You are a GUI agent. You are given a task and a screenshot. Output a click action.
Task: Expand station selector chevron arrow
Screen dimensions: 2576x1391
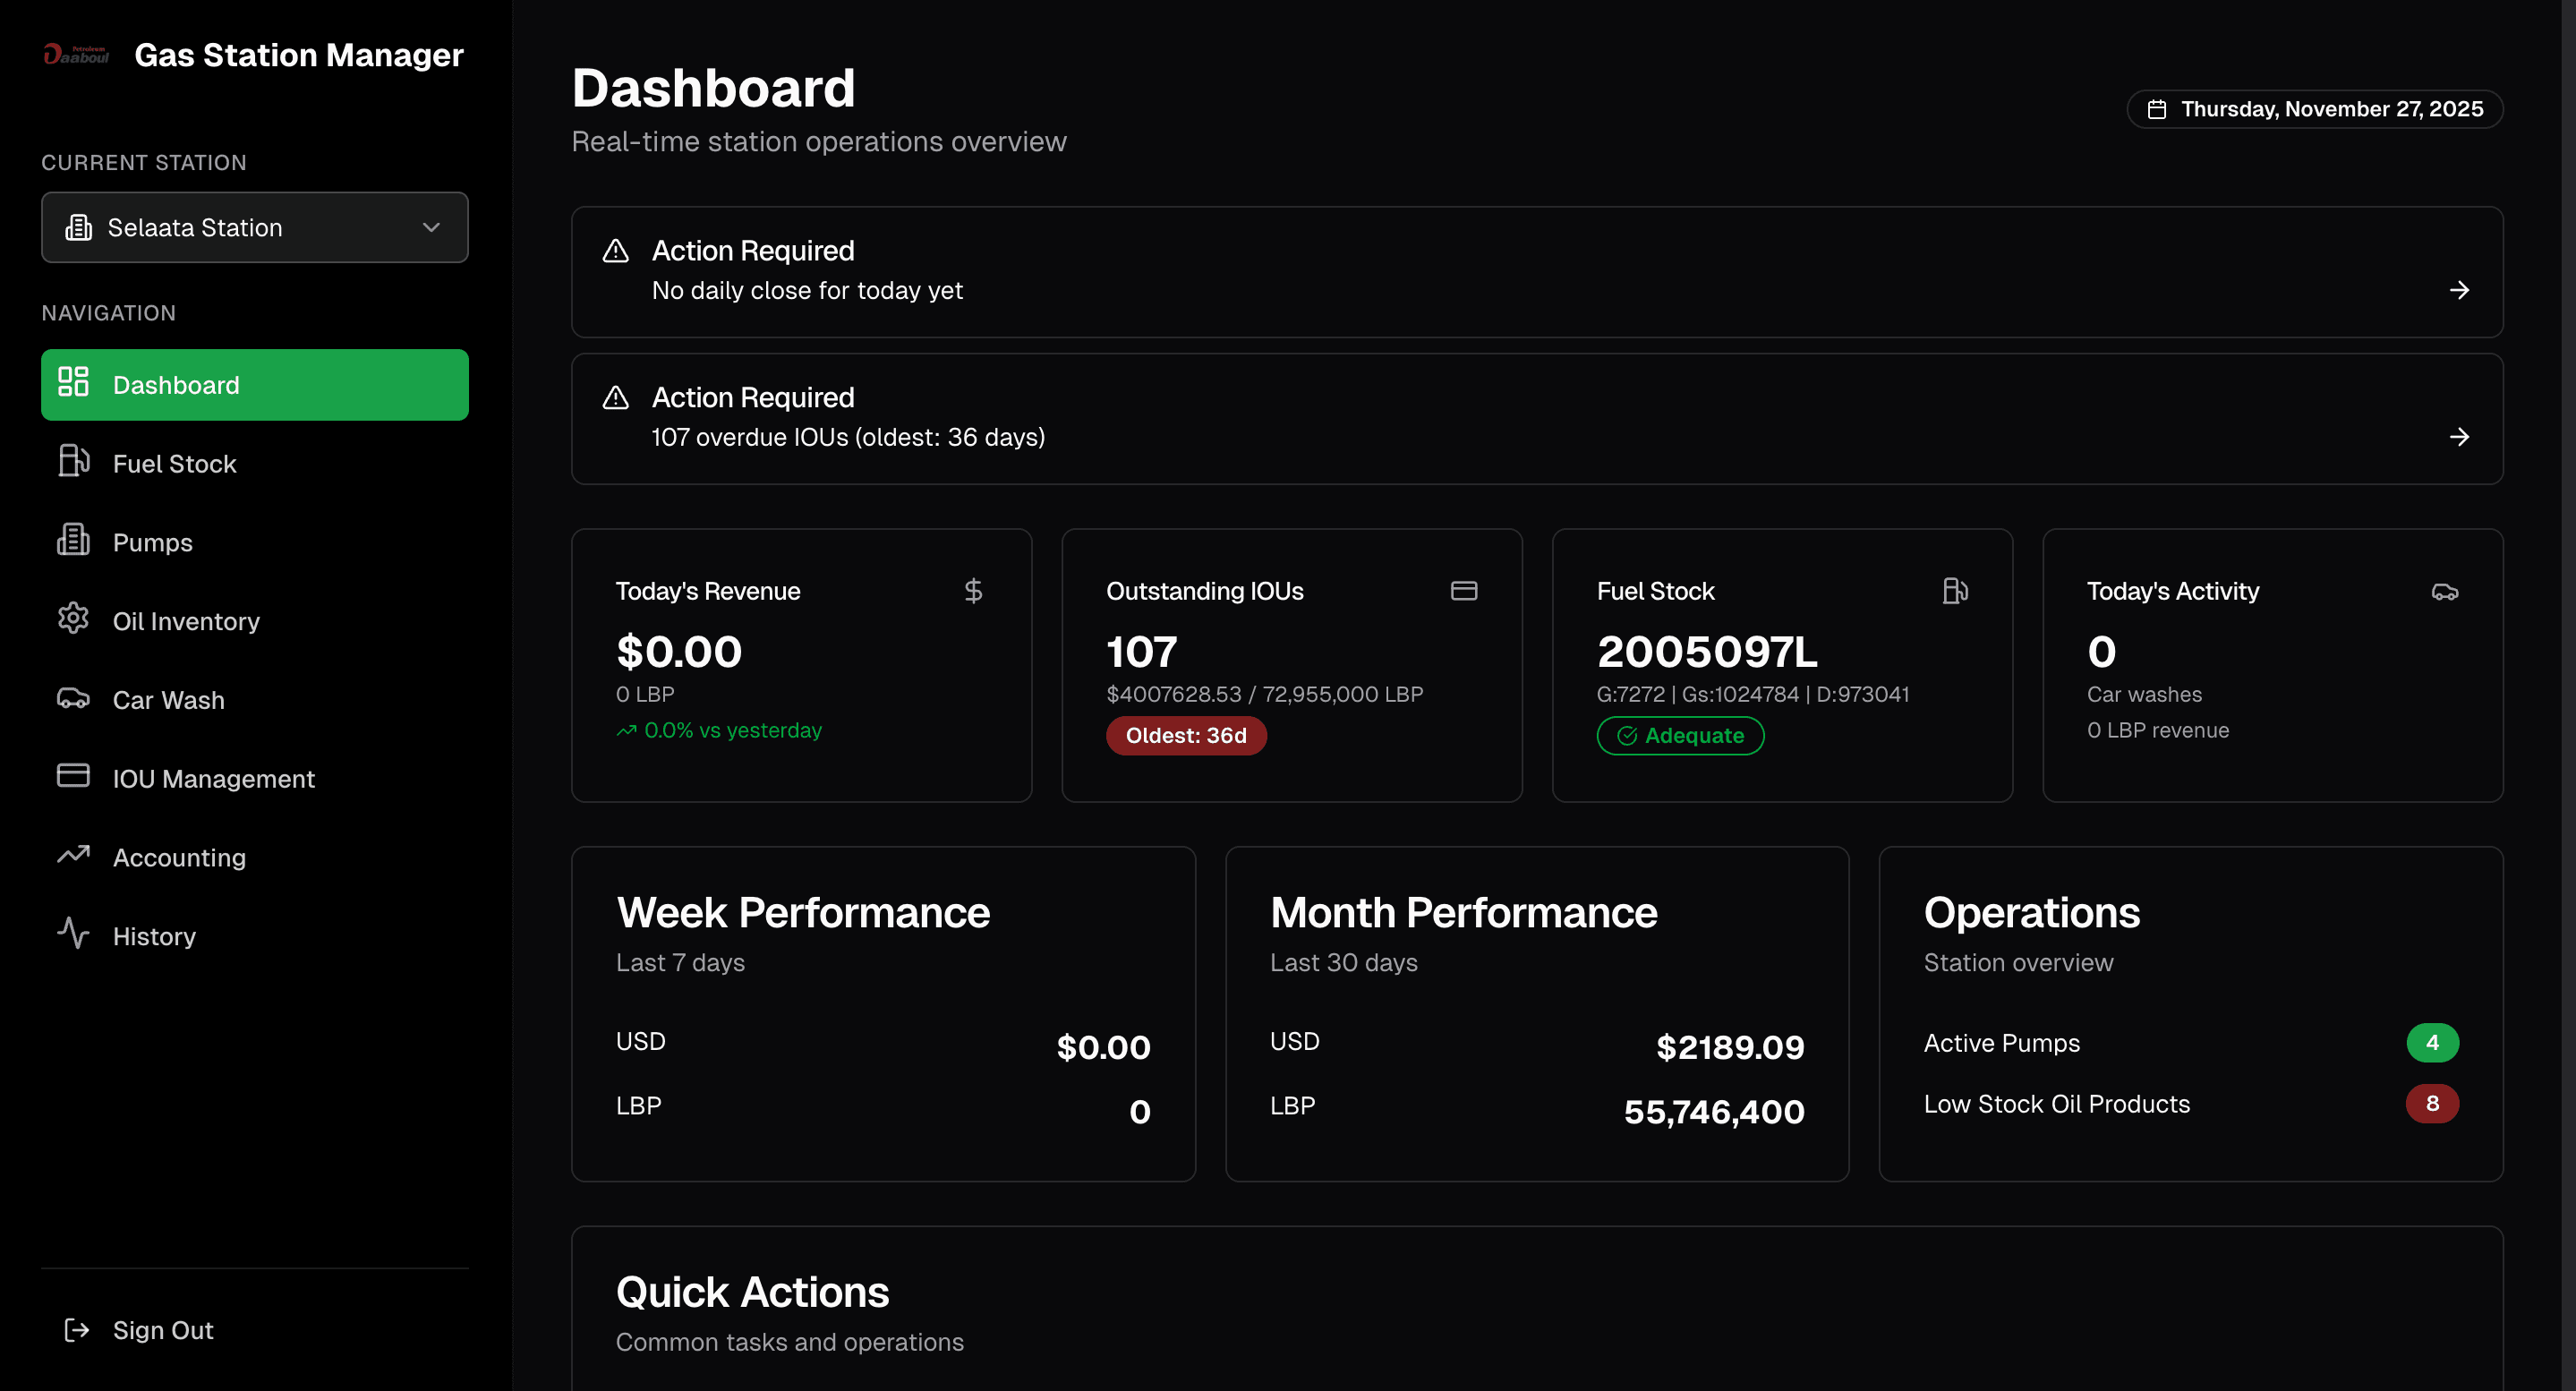431,228
